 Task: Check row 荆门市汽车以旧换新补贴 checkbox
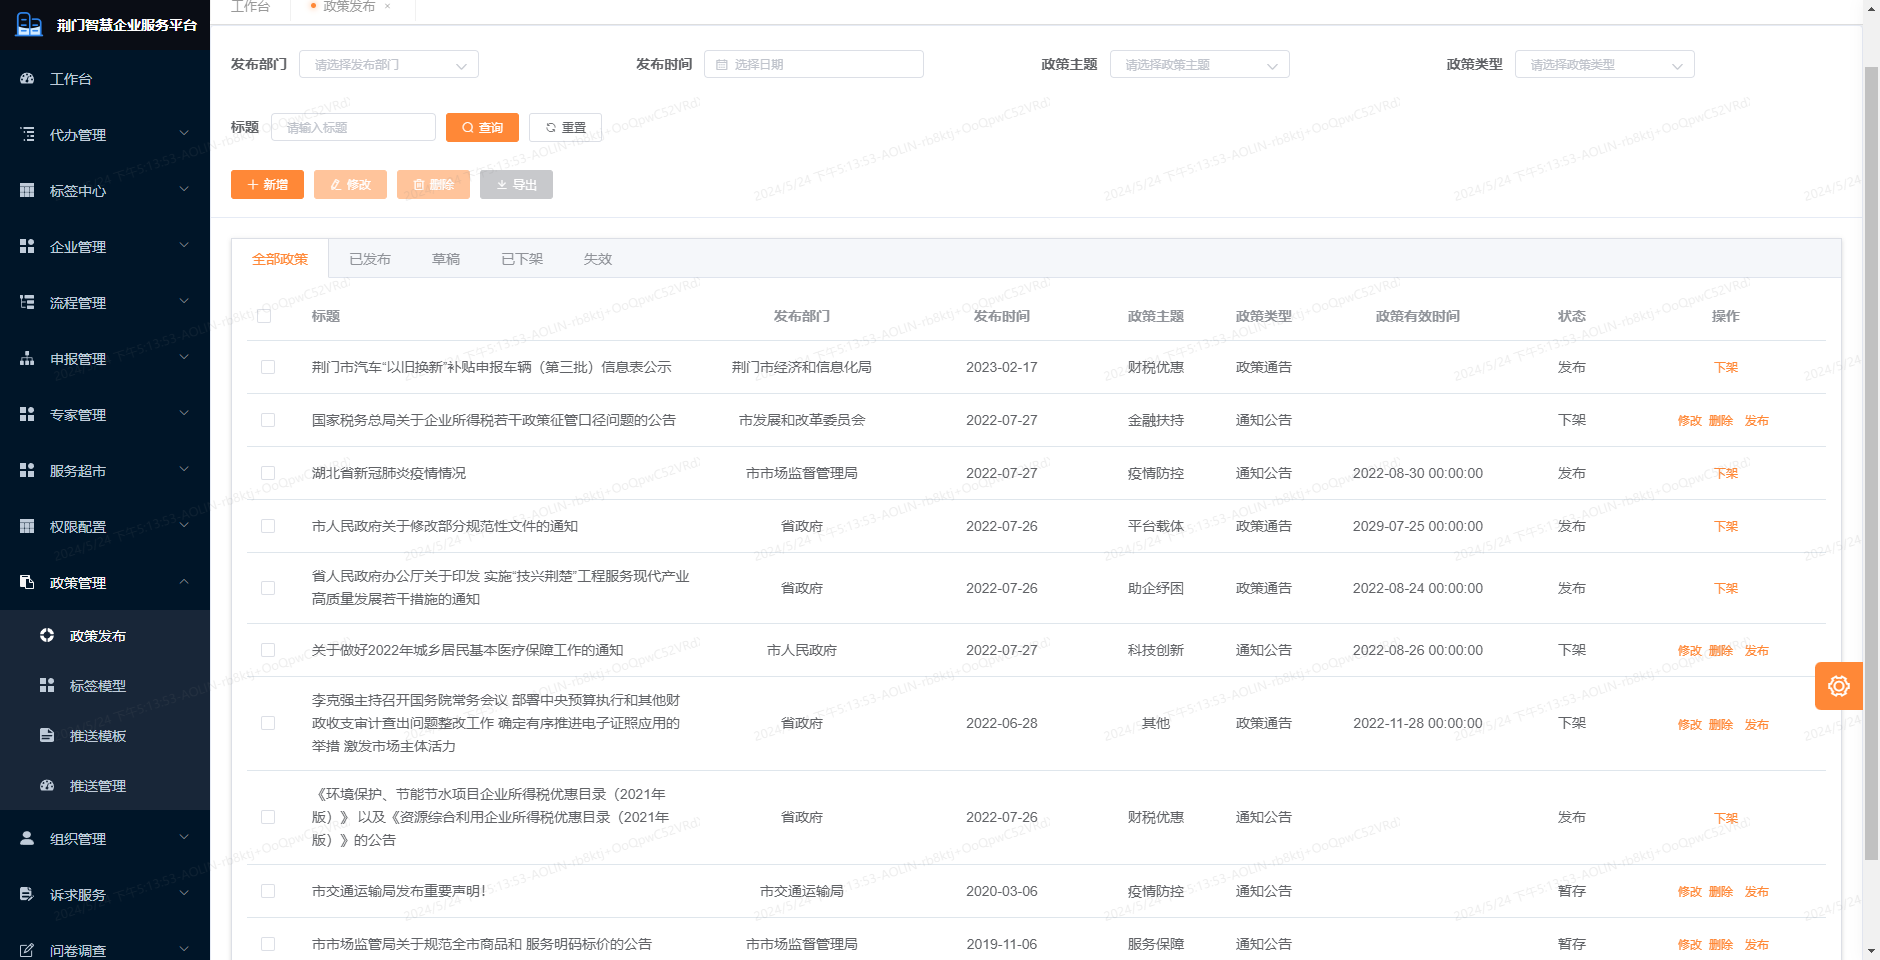268,367
